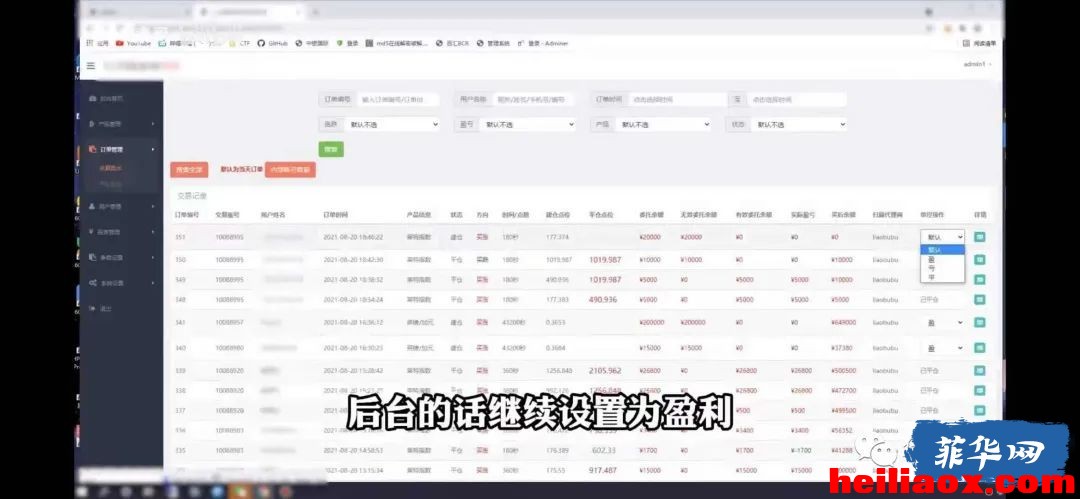
Task: Click 已平仓 status text in order 348 row
Action: click(x=929, y=300)
